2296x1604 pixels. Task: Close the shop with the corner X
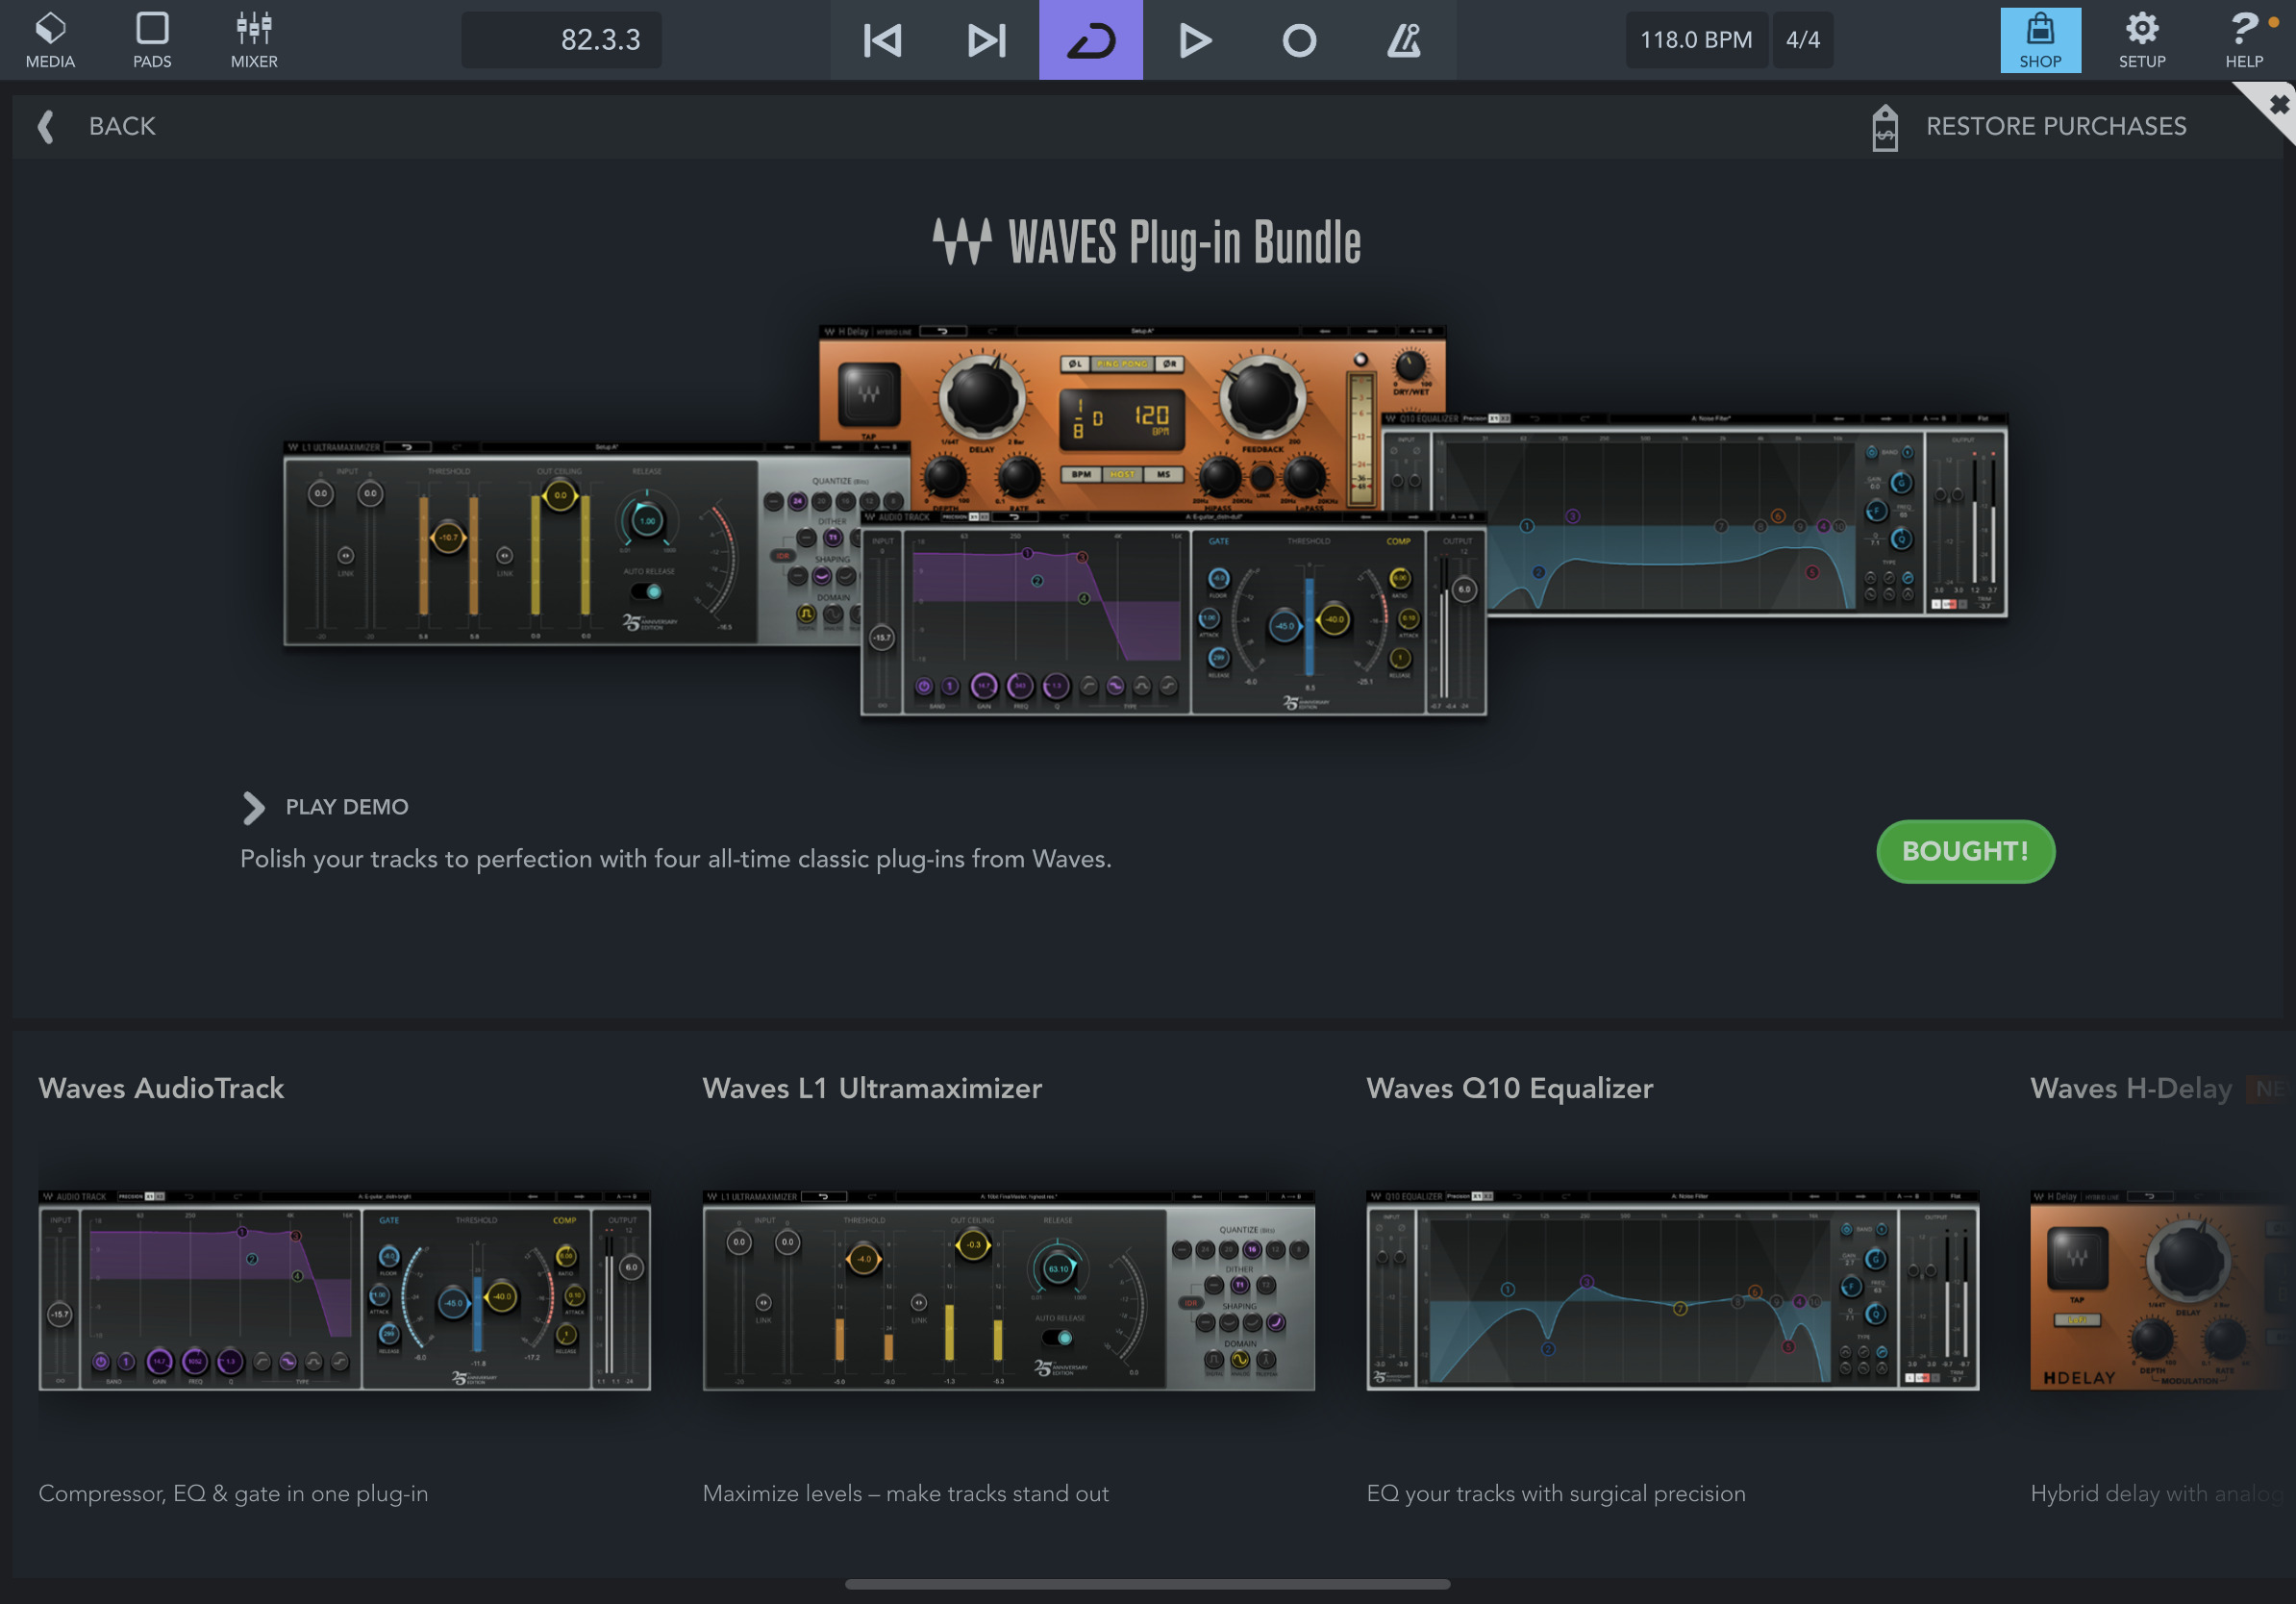(x=2277, y=104)
